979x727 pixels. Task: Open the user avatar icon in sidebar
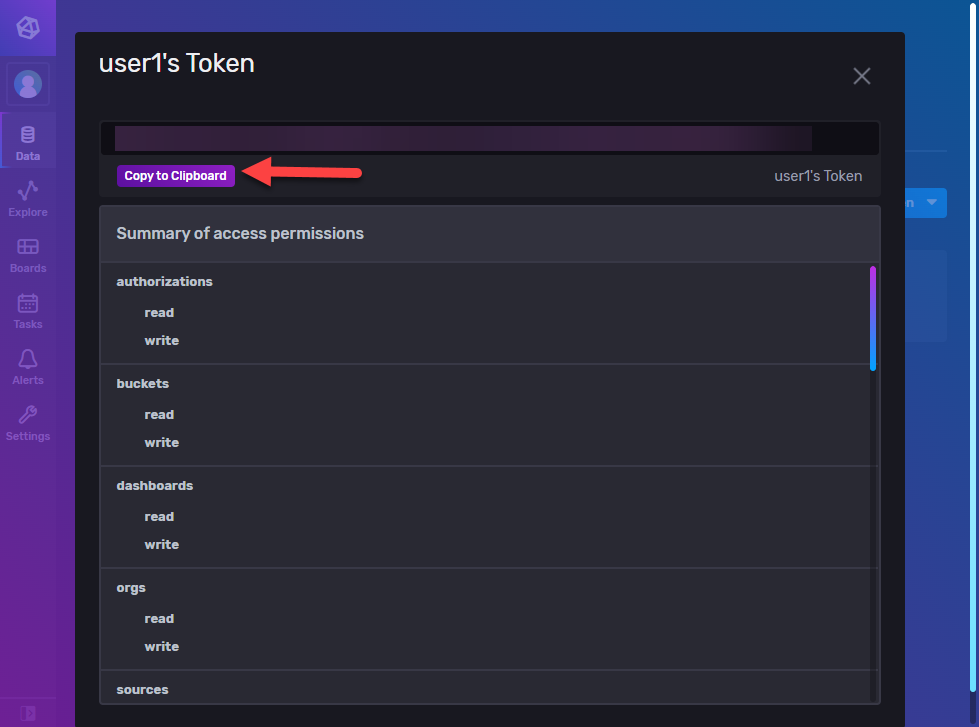pos(27,84)
